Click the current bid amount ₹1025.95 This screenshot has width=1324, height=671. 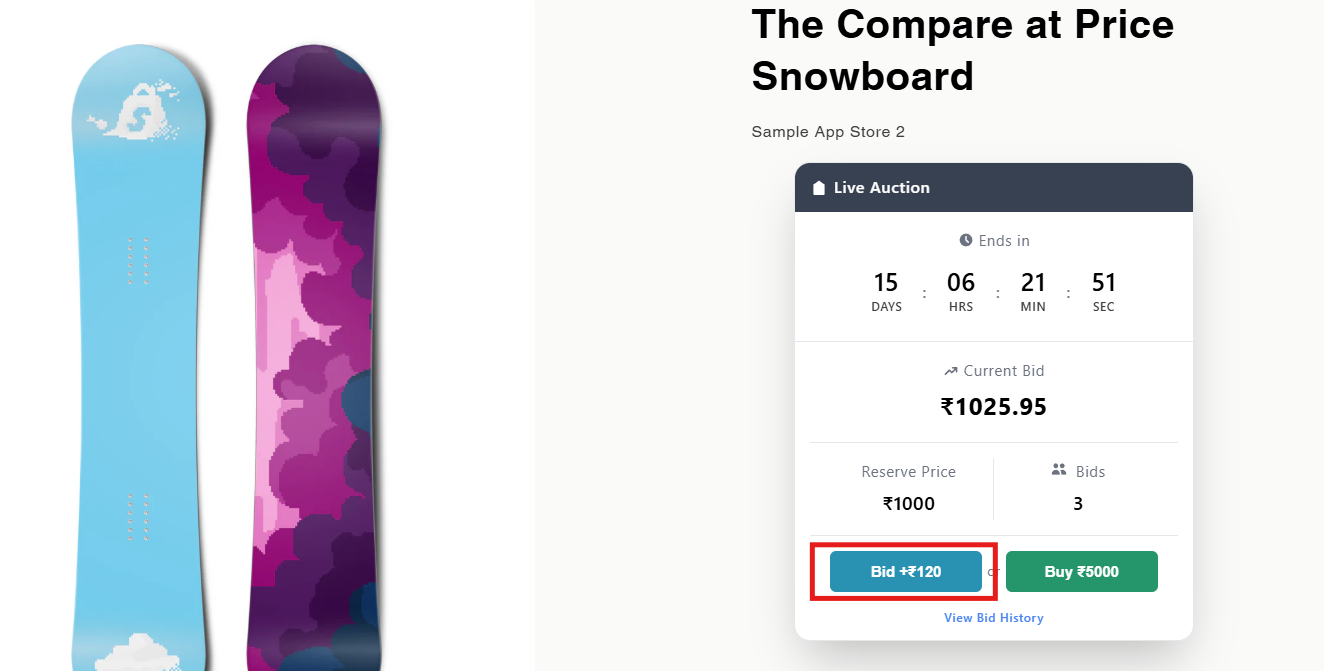coord(993,407)
